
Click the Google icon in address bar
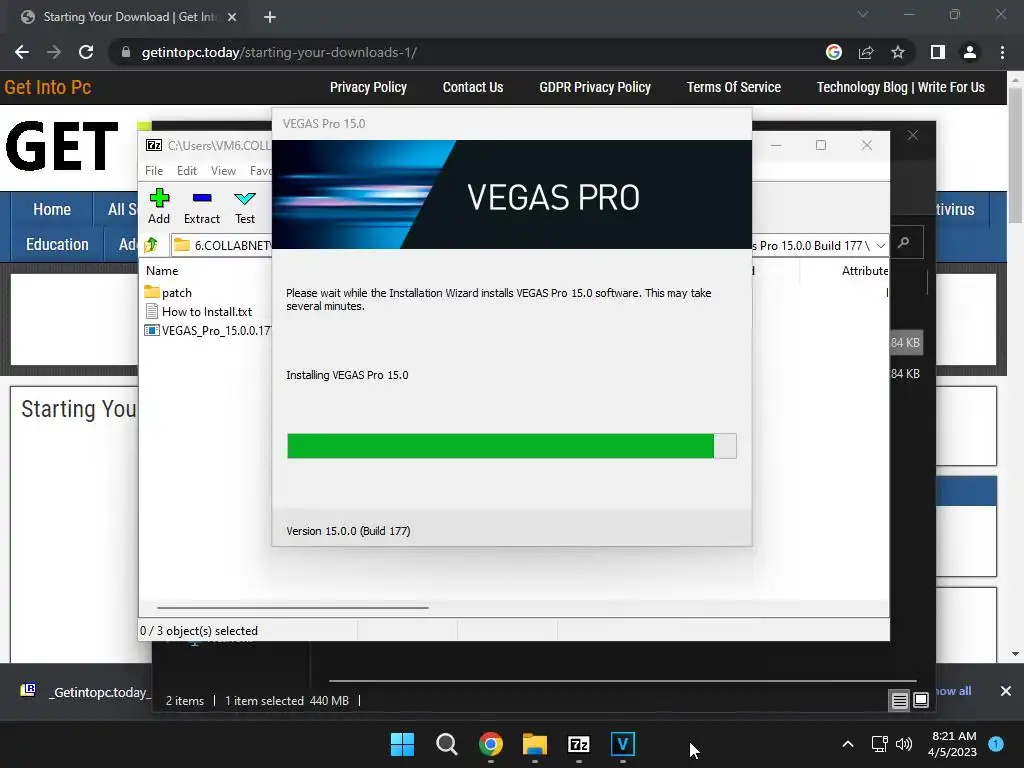click(x=834, y=52)
